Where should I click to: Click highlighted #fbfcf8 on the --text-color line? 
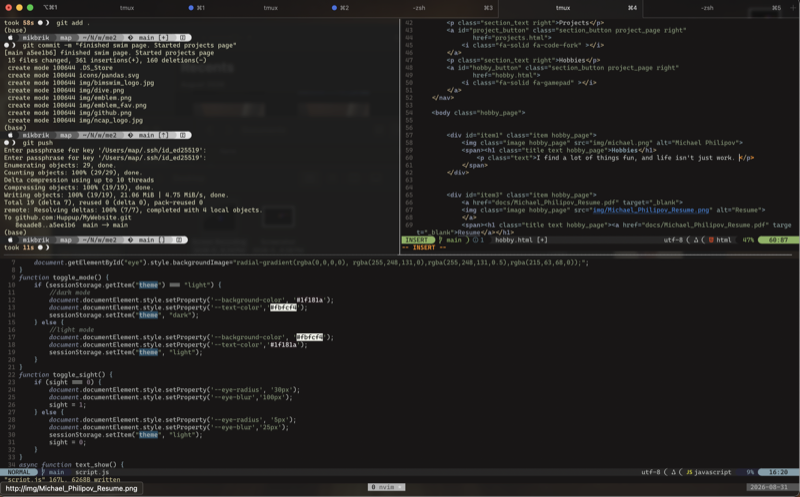pyautogui.click(x=283, y=307)
